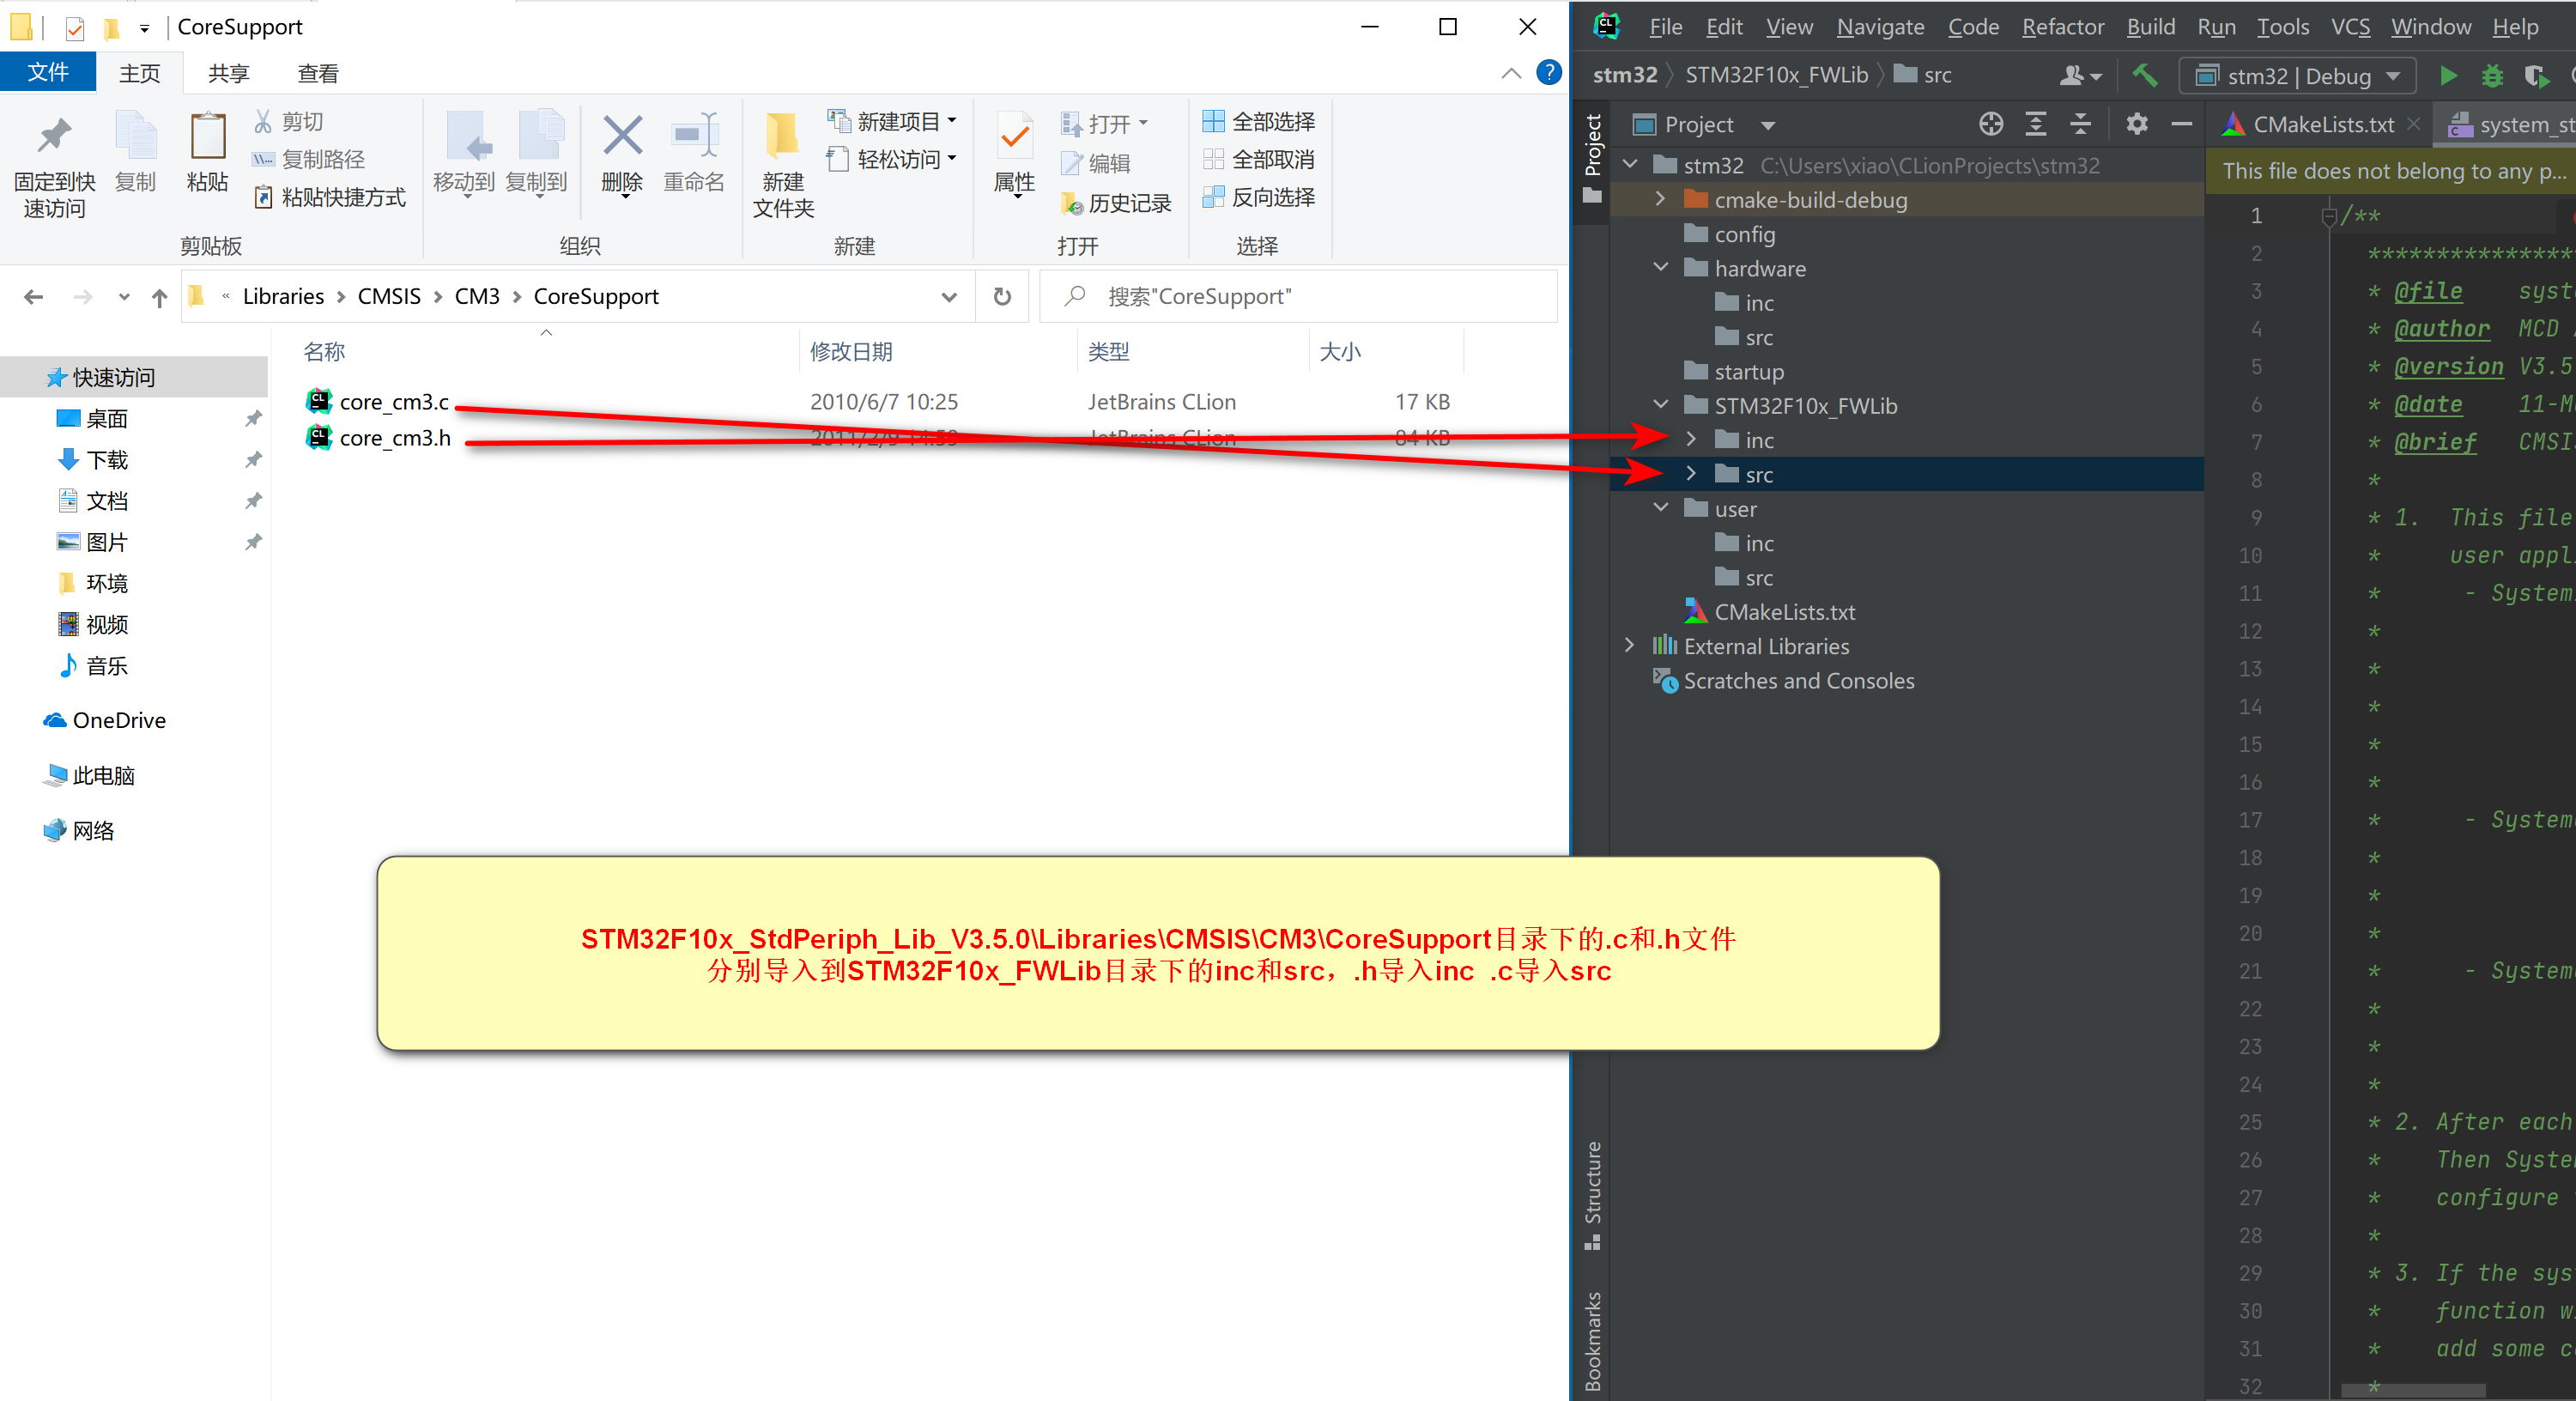This screenshot has width=2576, height=1401.
Task: Open the Bookmarks tool window tab
Action: 1592,1341
